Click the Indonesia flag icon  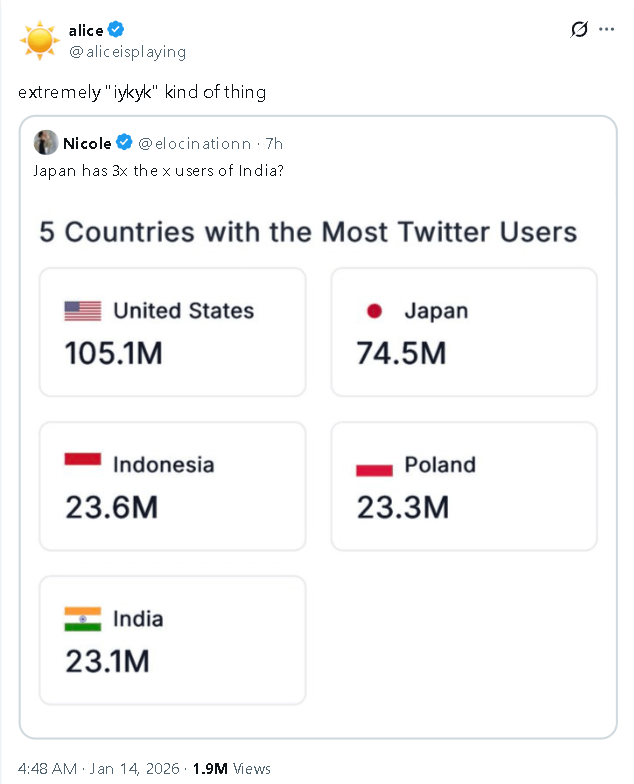[x=83, y=459]
